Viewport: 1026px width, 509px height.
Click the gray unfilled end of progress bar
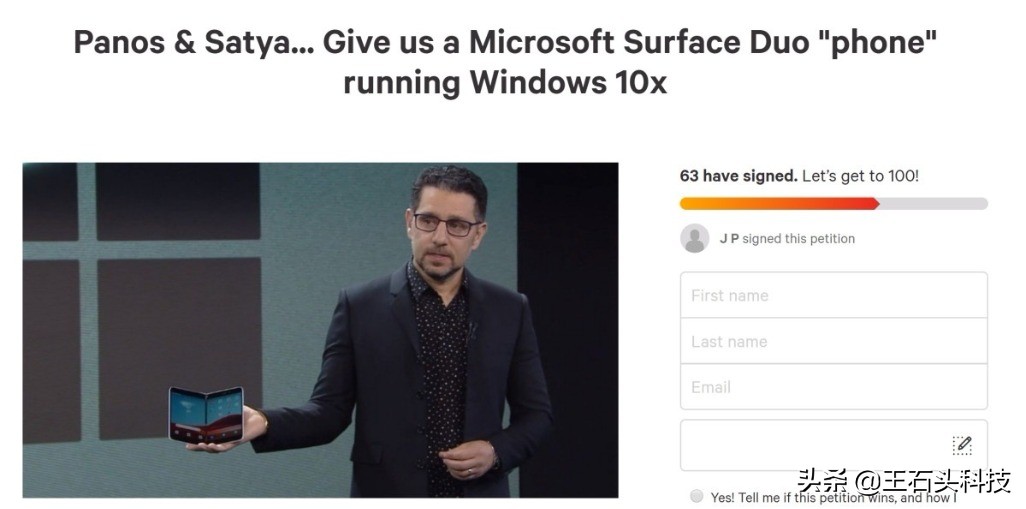point(933,203)
